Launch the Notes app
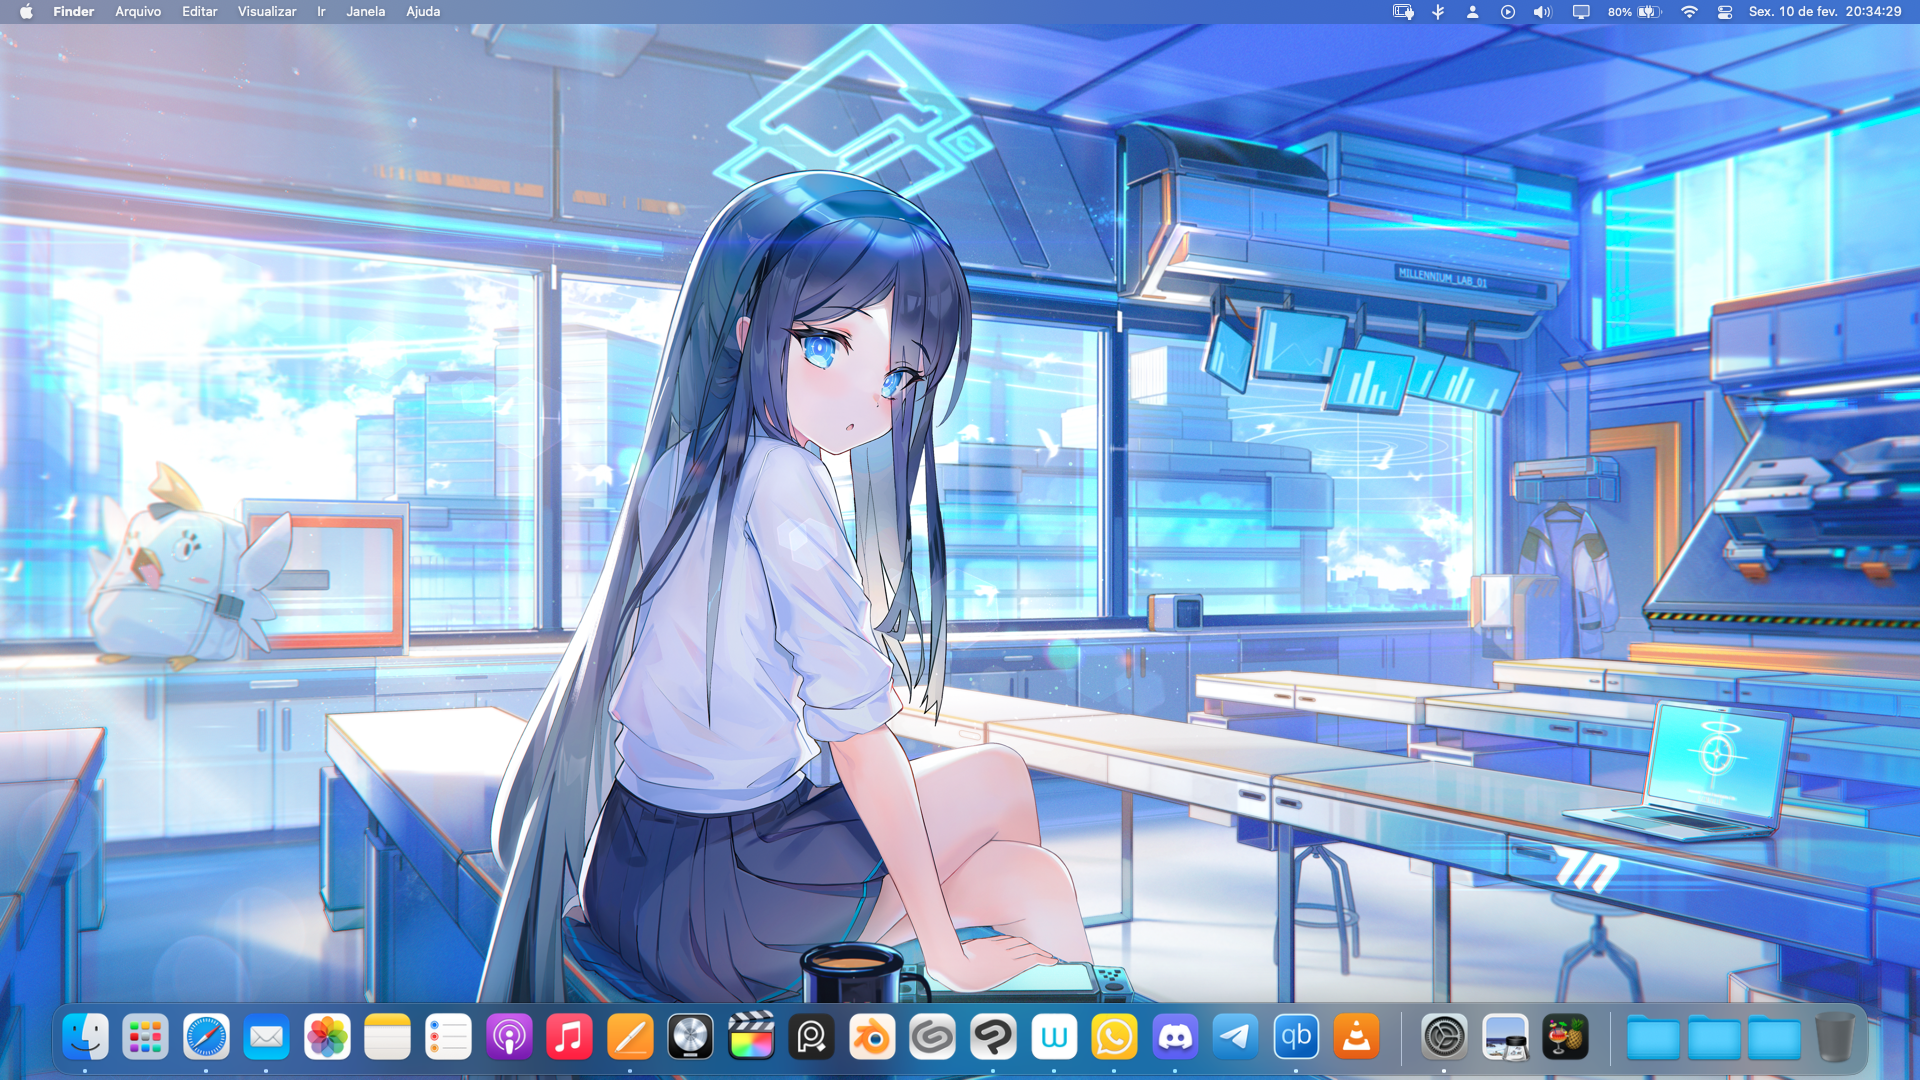Viewport: 1920px width, 1080px height. pos(387,1037)
